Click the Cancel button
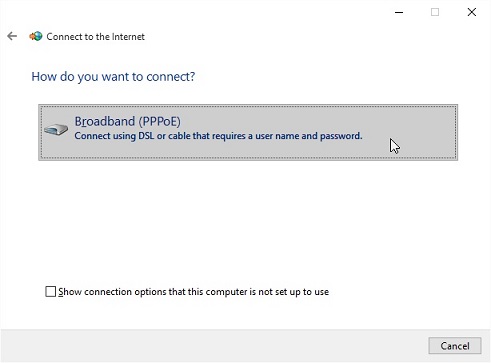491x363 pixels. [455, 346]
